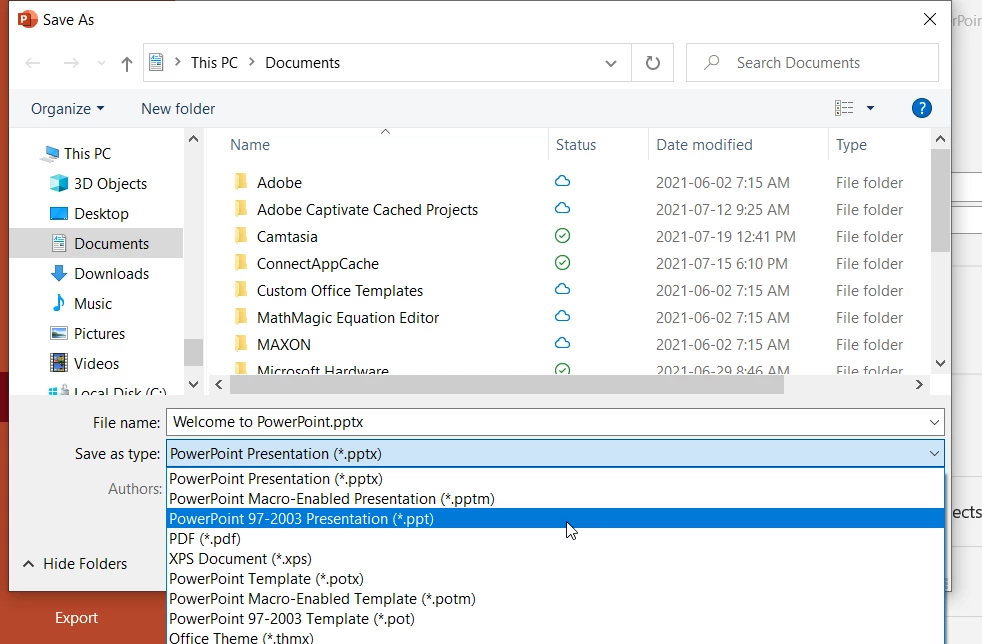Open Export in PowerPoint backstage

coord(76,618)
